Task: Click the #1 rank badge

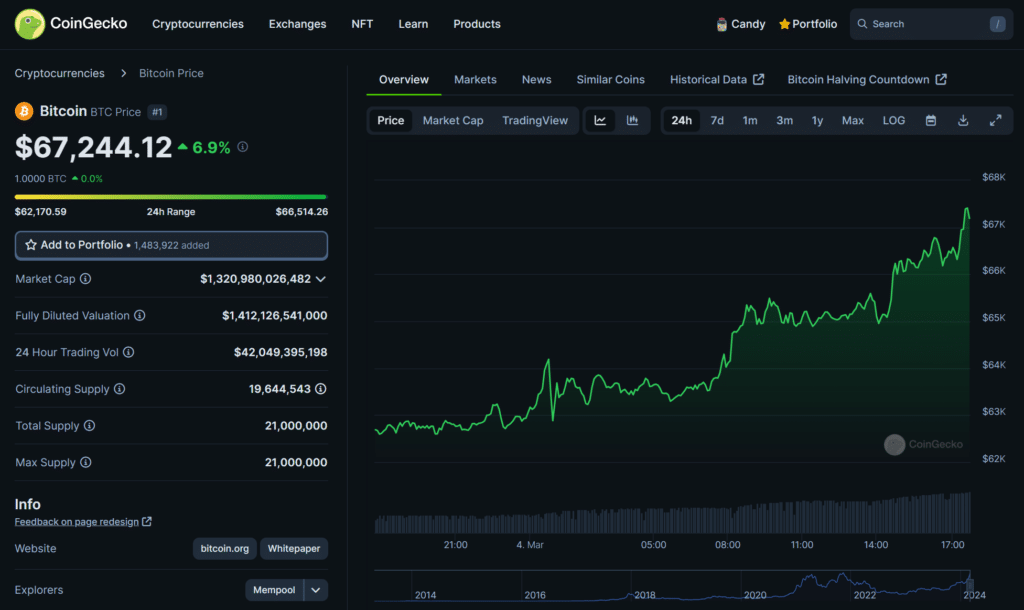Action: 157,112
